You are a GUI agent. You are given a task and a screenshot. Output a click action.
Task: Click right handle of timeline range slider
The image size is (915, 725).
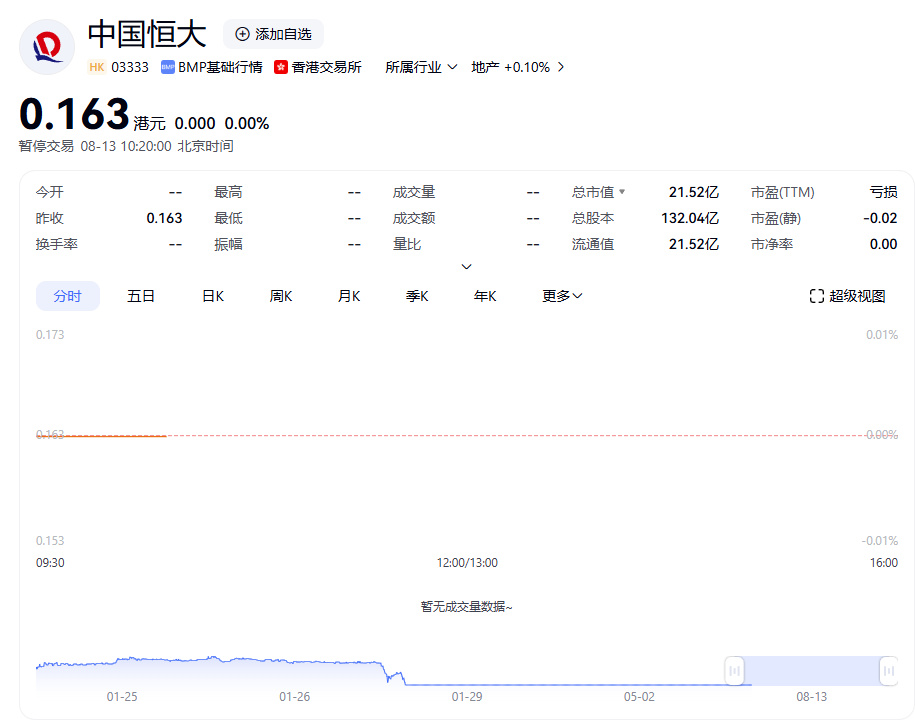click(x=889, y=671)
